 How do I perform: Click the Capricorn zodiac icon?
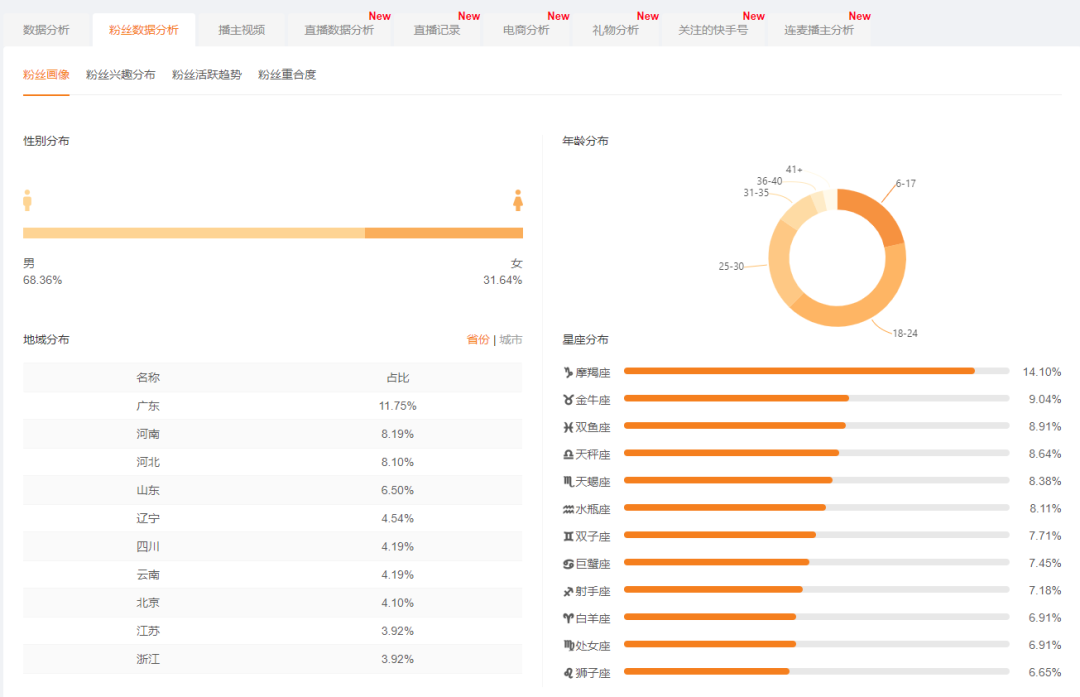pos(568,372)
